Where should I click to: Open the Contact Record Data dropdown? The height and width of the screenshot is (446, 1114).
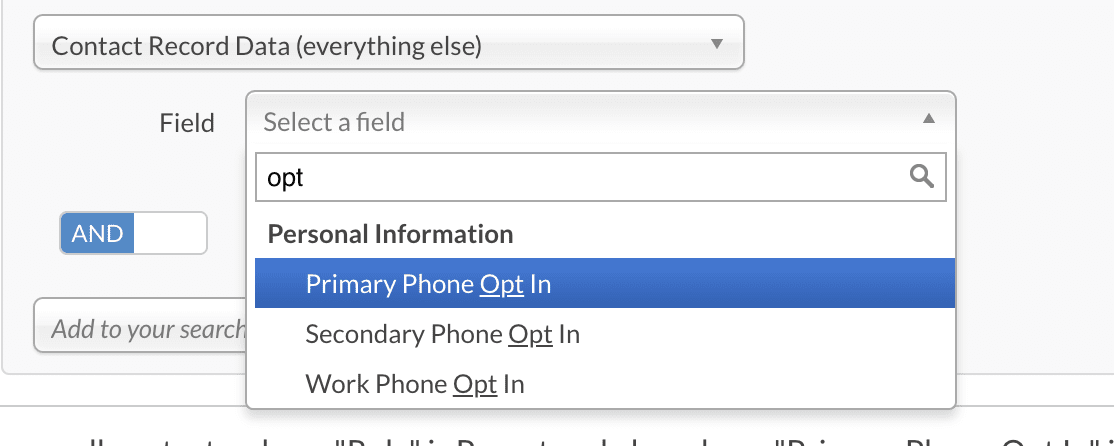pos(388,45)
